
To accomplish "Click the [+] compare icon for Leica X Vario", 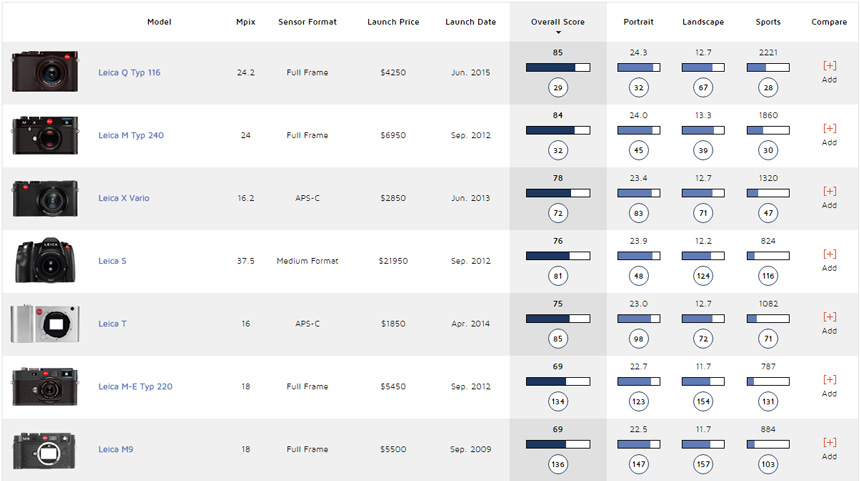I will pyautogui.click(x=829, y=191).
